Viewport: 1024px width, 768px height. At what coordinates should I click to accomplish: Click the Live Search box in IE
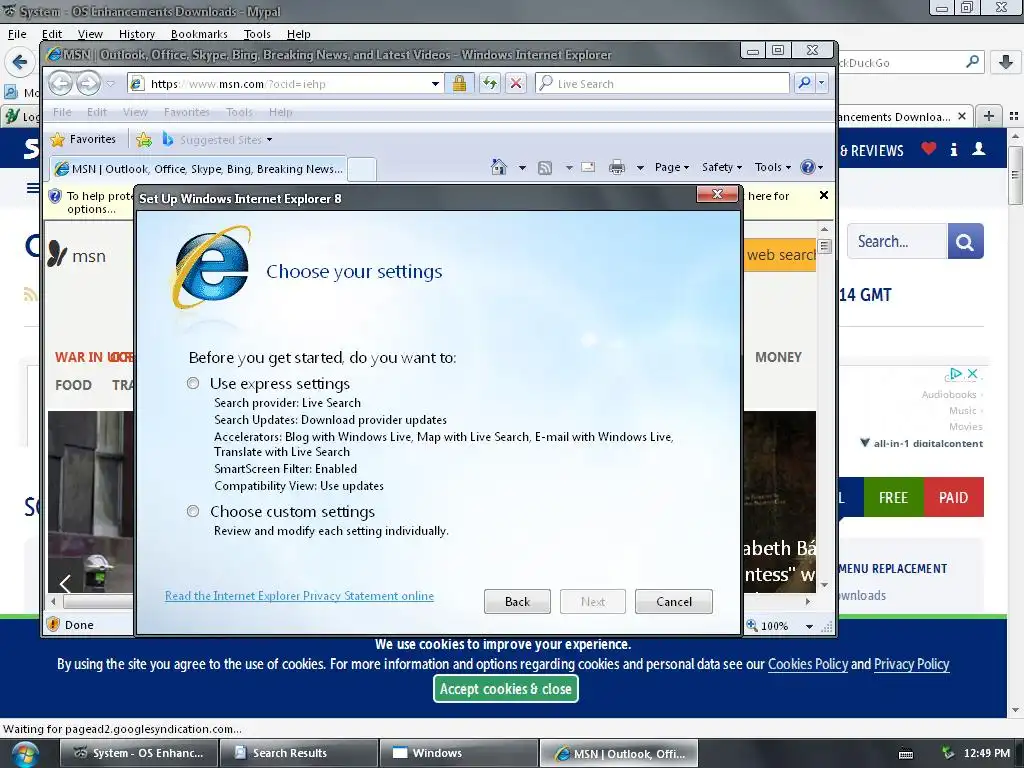(x=662, y=84)
